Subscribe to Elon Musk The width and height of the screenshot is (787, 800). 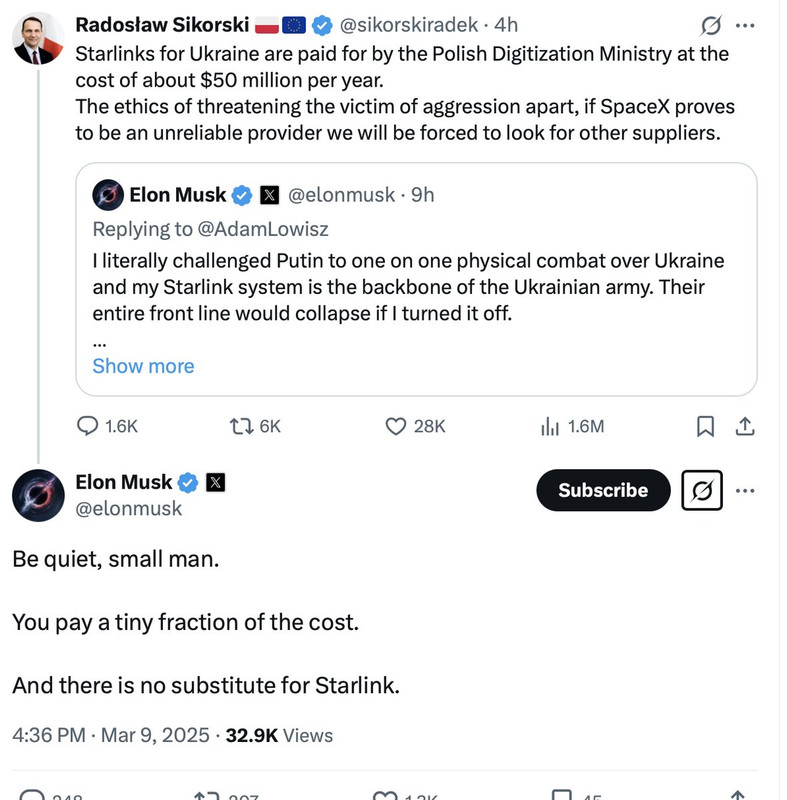[603, 490]
